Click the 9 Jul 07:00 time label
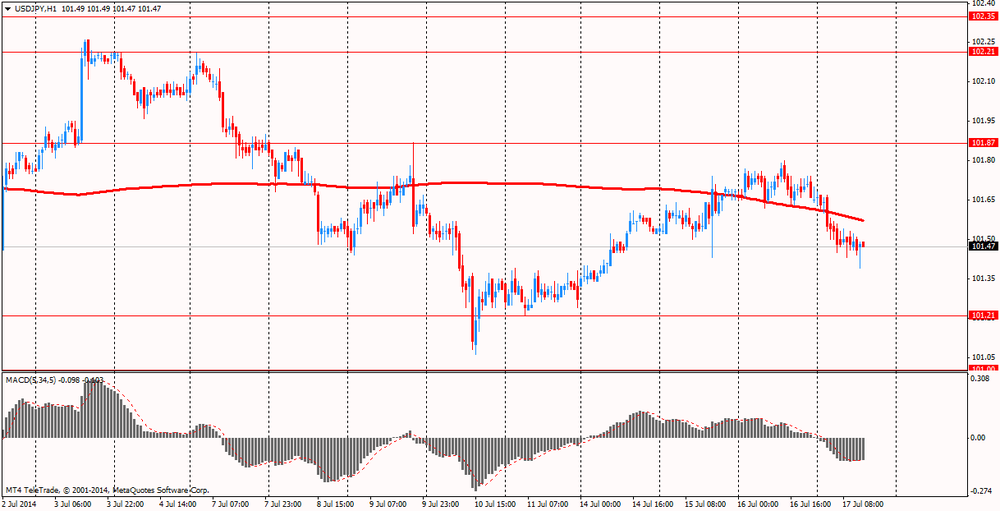The image size is (1000, 511). [388, 504]
